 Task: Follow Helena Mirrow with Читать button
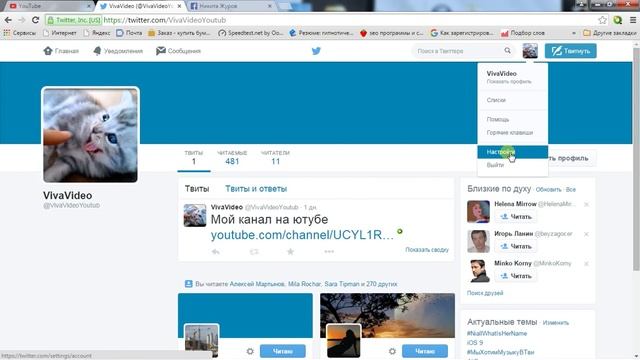516,217
